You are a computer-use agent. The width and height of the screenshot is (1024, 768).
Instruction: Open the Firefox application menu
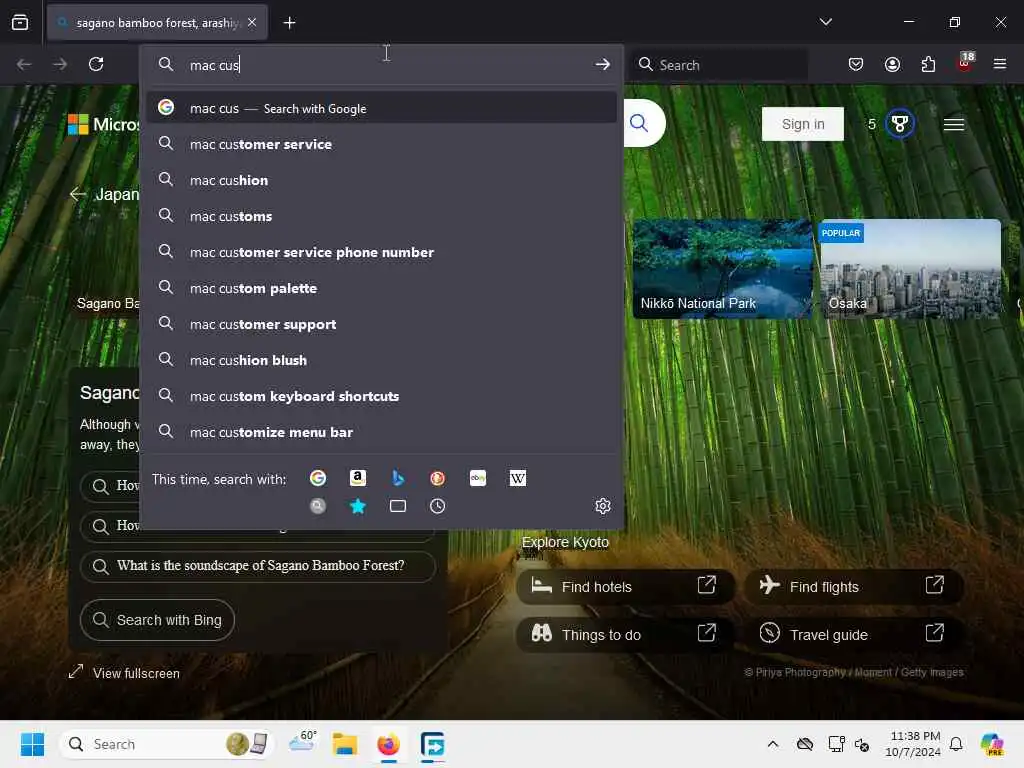coord(1000,64)
